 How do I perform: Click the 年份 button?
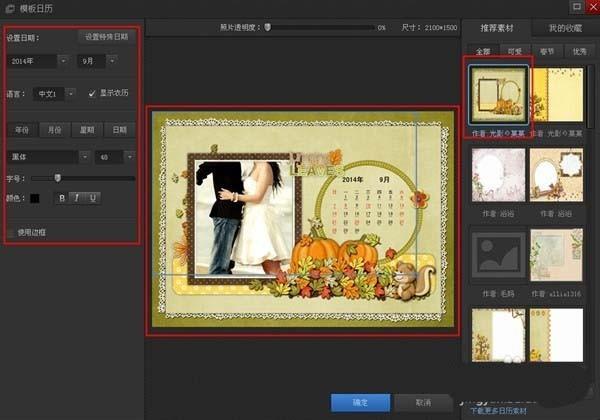[22, 130]
